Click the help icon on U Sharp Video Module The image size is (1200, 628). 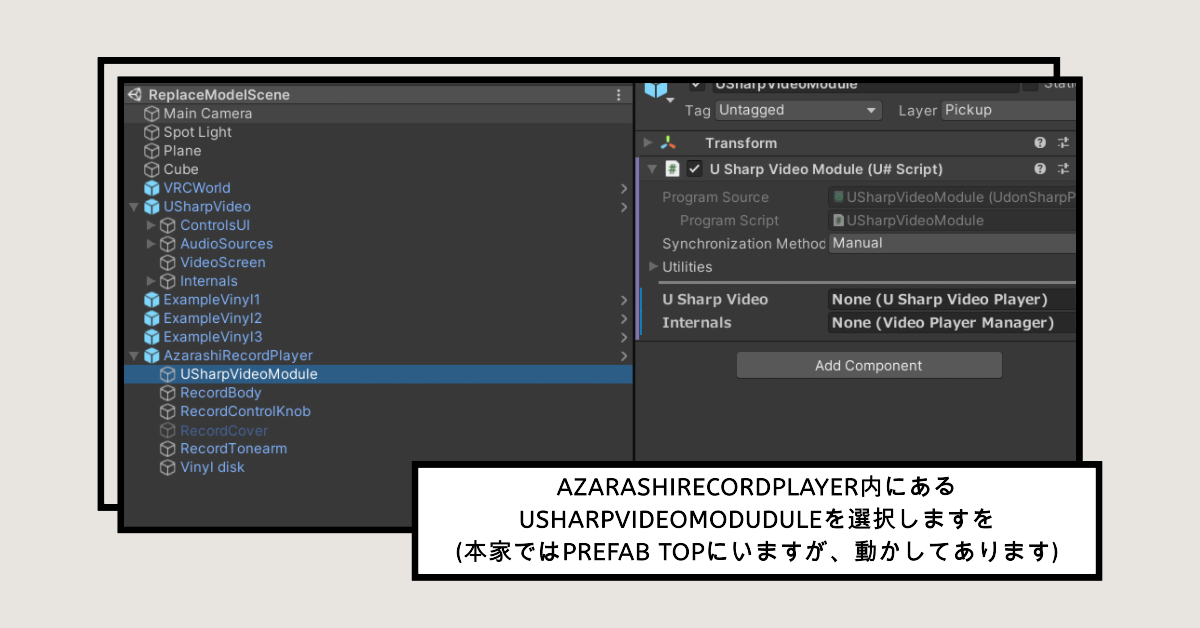(x=1040, y=168)
